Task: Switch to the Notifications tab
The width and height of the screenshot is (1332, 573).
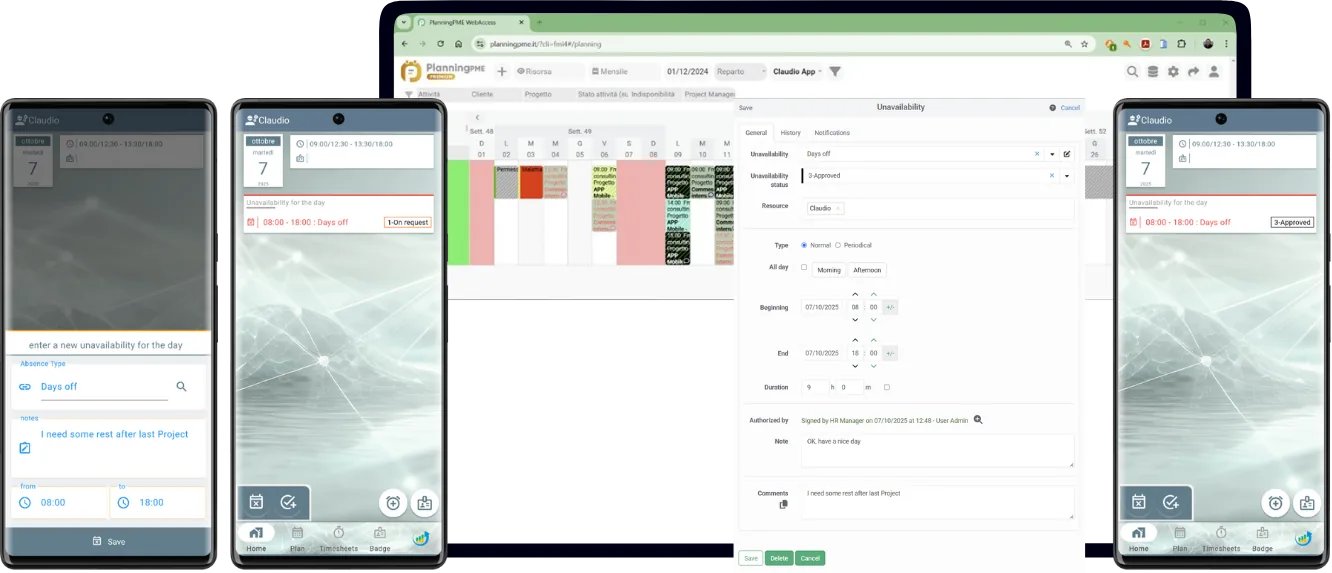Action: tap(832, 132)
